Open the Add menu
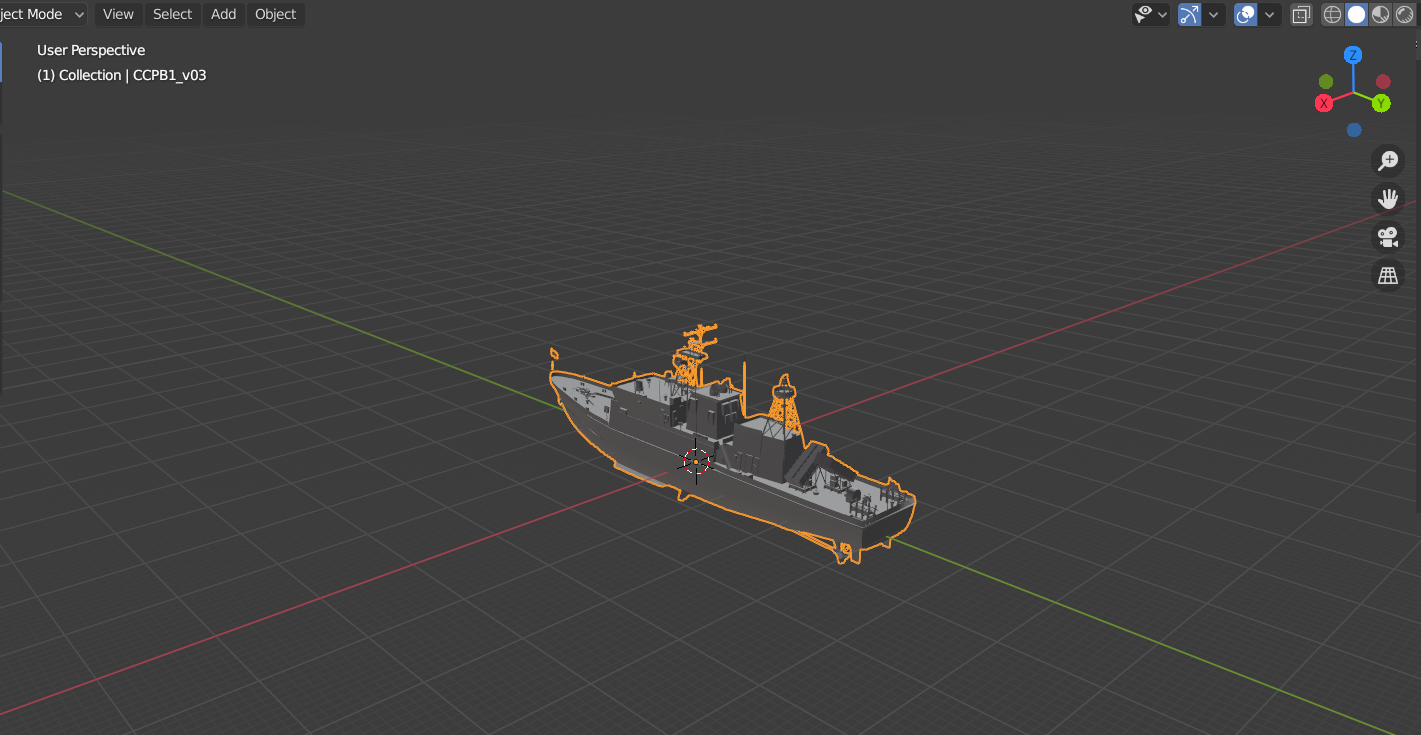1421x735 pixels. (224, 14)
